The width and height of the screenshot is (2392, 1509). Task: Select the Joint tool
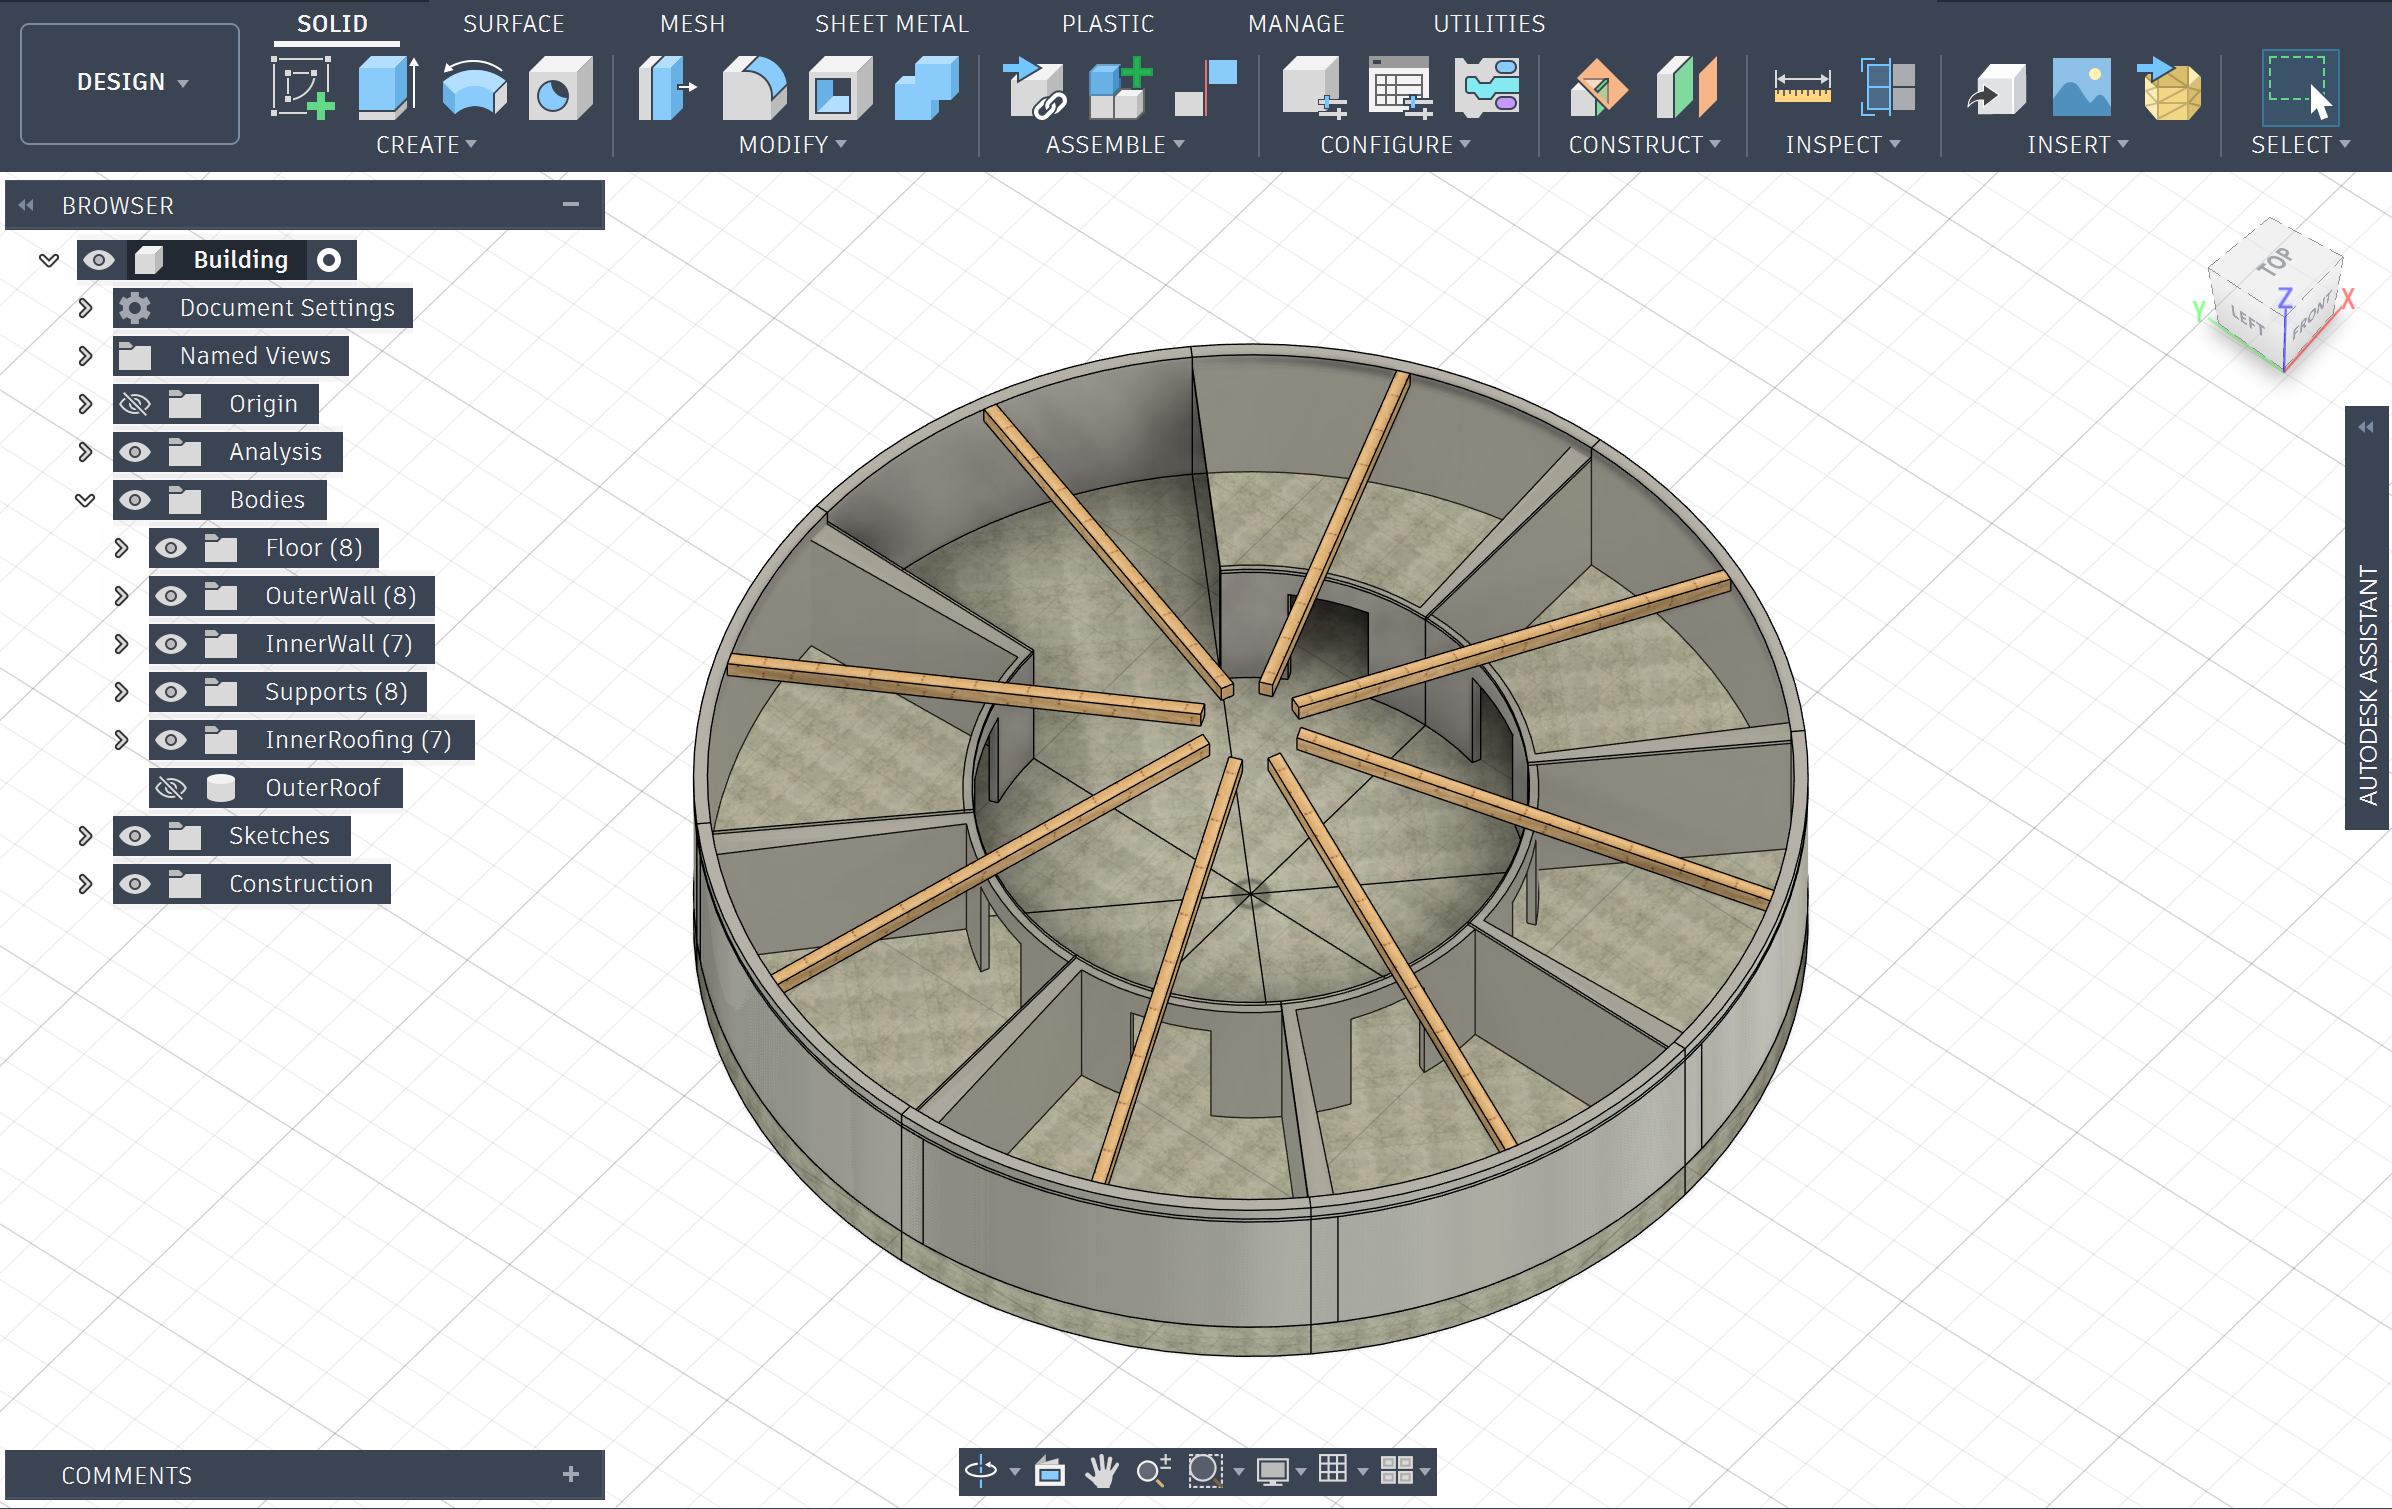(1206, 88)
